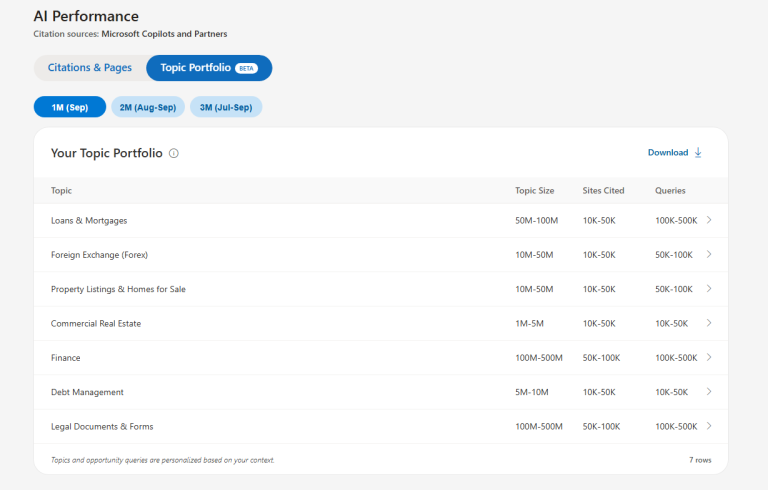Open Property Listings & Homes for Sale chevron
The height and width of the screenshot is (490, 768).
click(709, 289)
